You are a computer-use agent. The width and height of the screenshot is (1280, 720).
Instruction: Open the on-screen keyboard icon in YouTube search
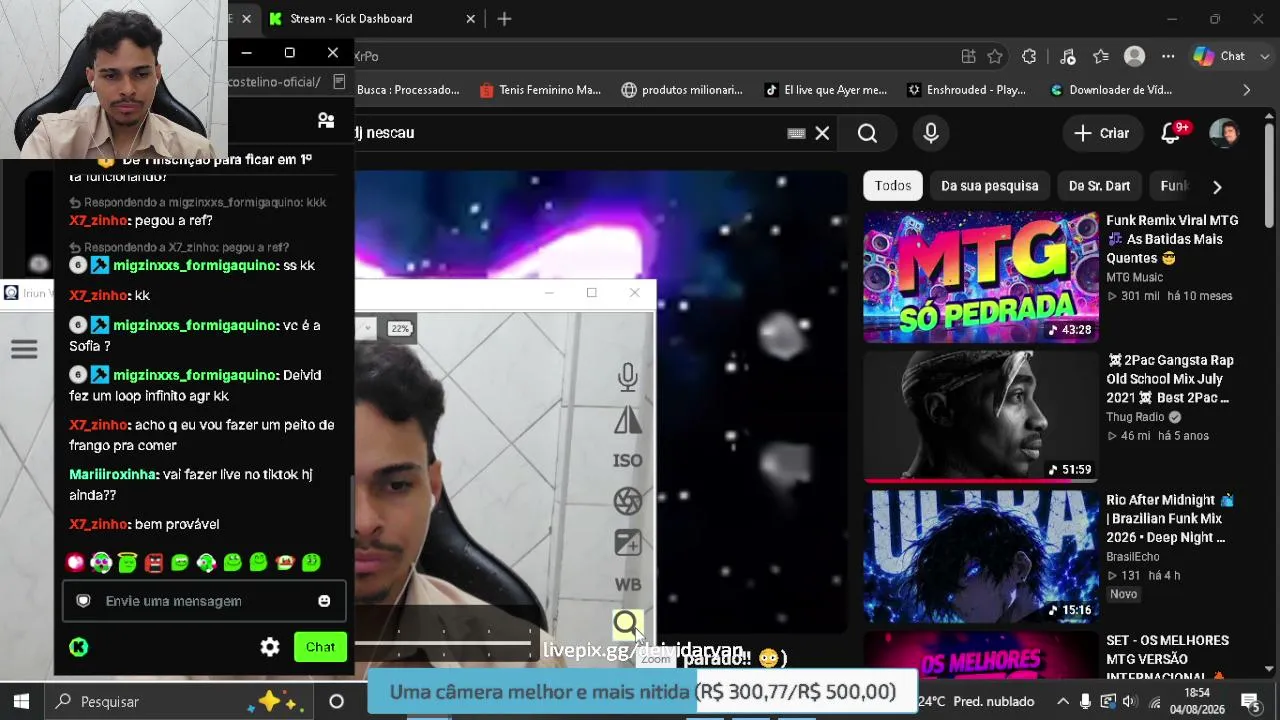pyautogui.click(x=796, y=133)
